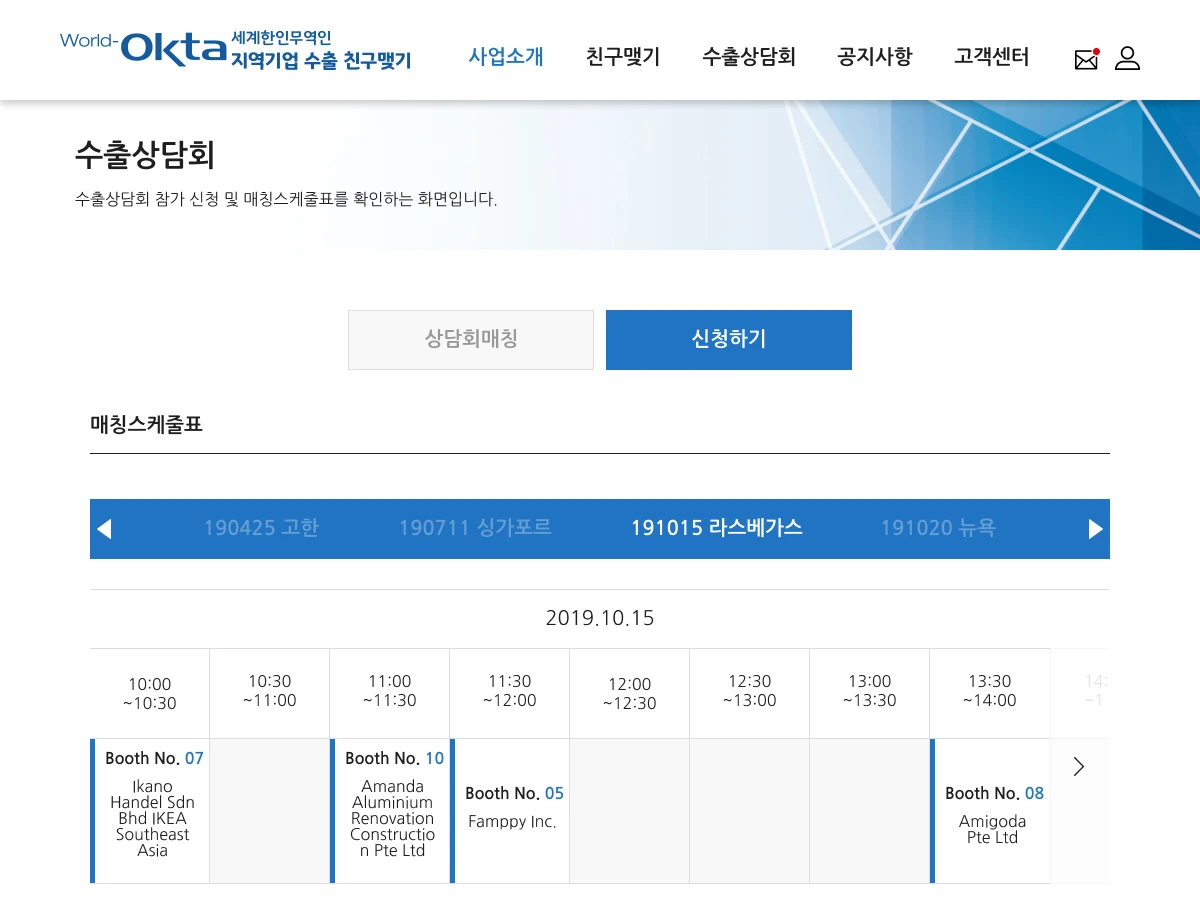Open the 사업소개 menu
Image resolution: width=1200 pixels, height=900 pixels.
click(506, 57)
